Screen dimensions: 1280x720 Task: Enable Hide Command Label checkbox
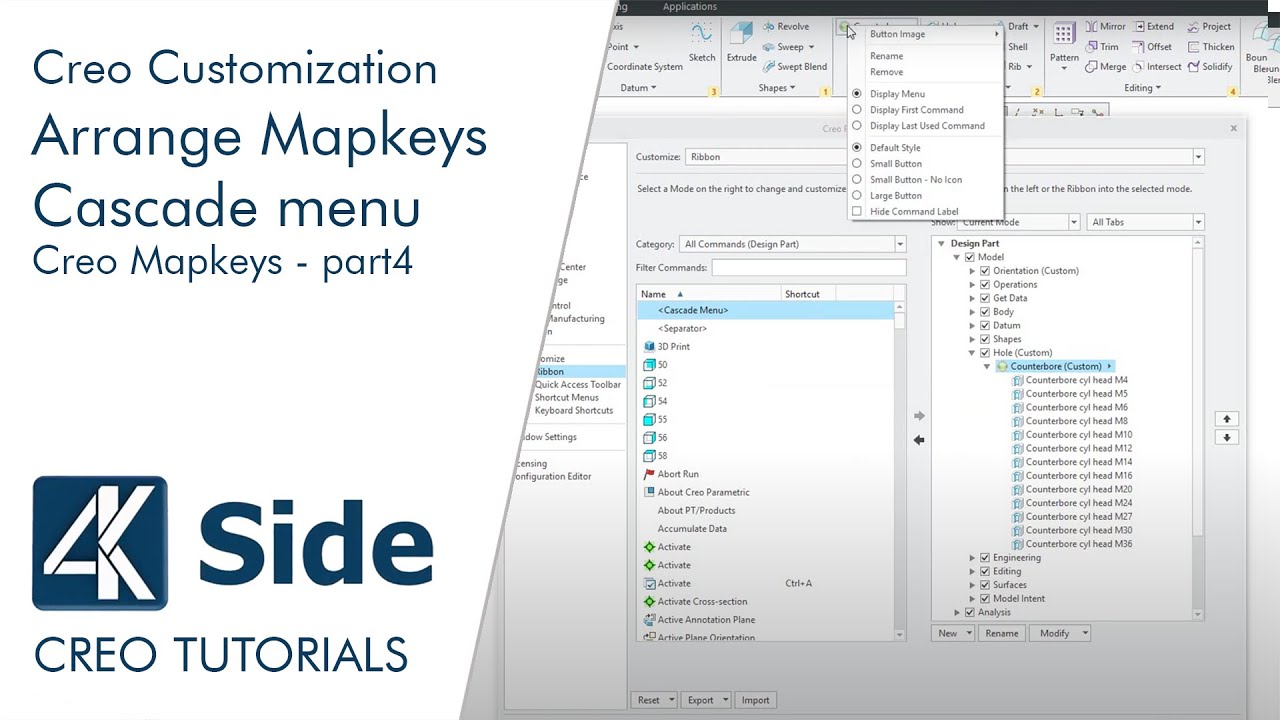point(856,212)
